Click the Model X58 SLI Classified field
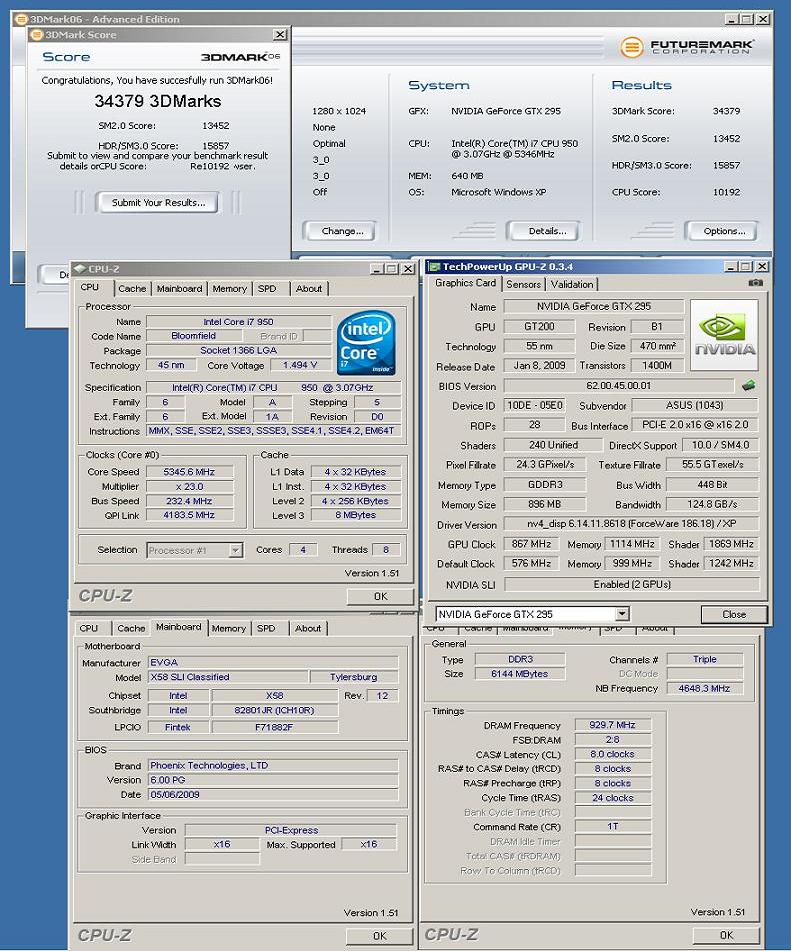Image resolution: width=791 pixels, height=951 pixels. [x=228, y=677]
